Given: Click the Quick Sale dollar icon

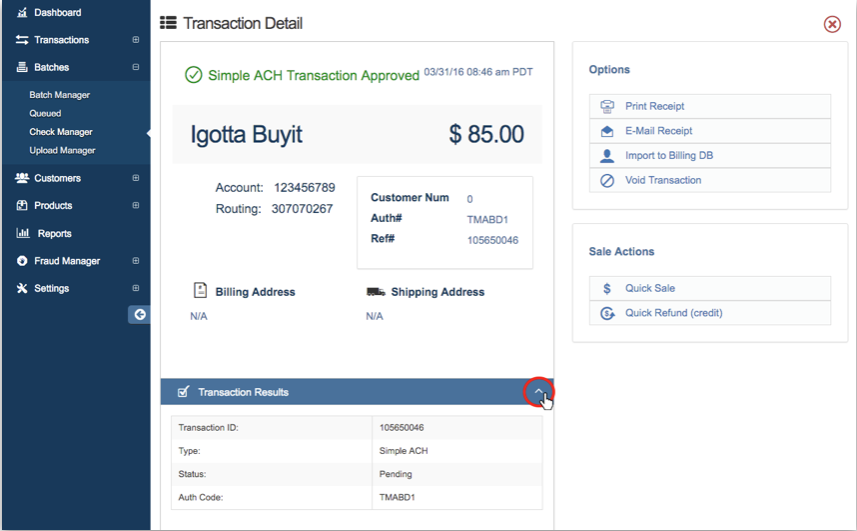Looking at the screenshot, I should coord(607,288).
